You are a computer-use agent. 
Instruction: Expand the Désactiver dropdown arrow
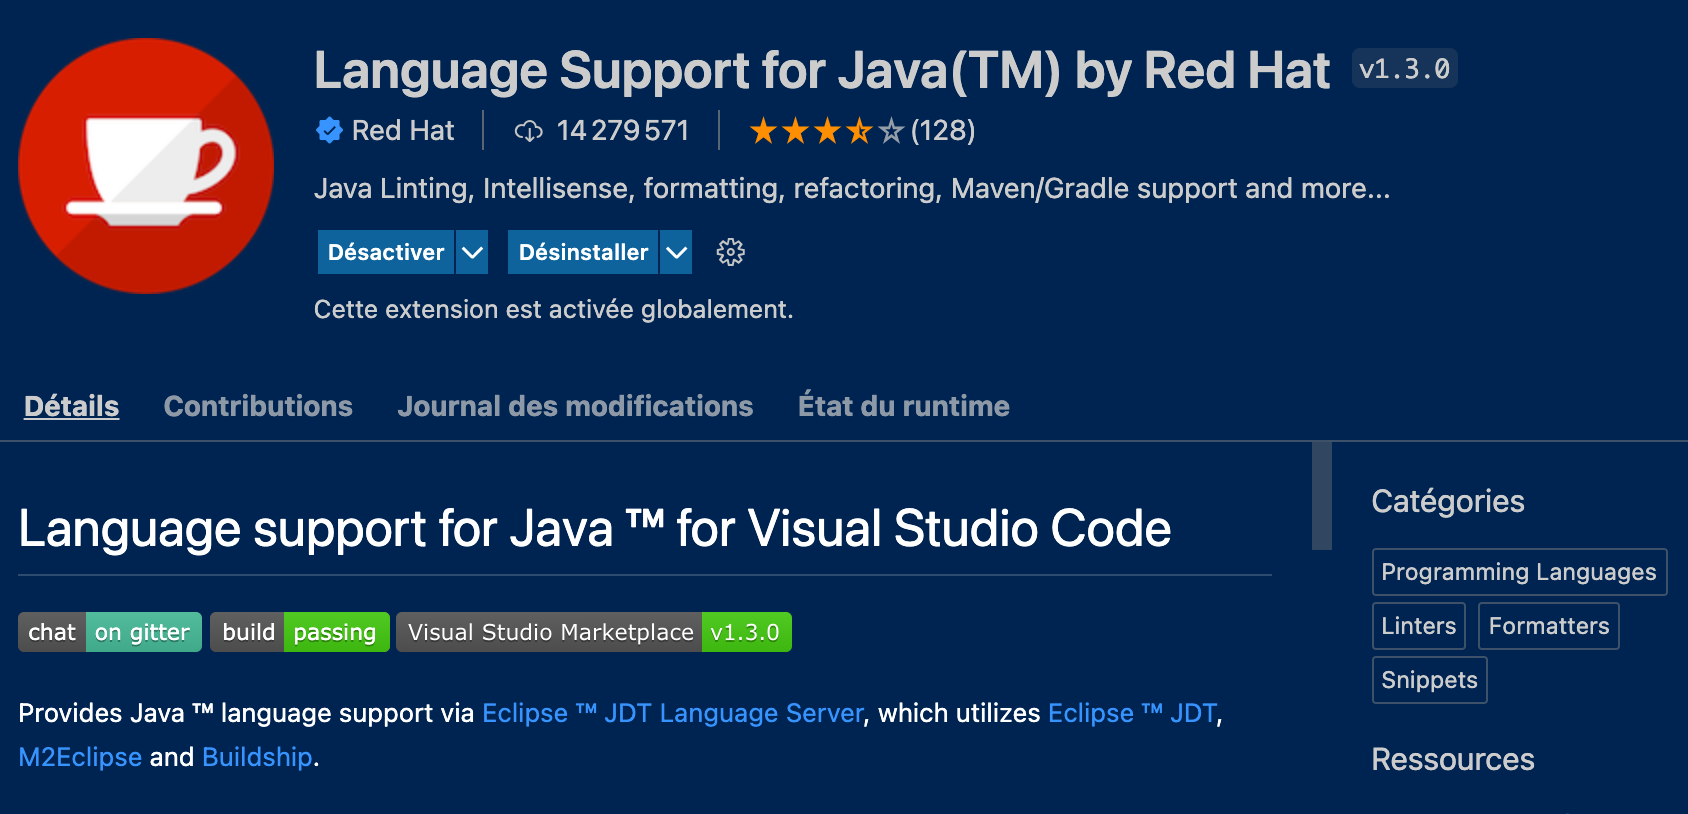click(472, 252)
